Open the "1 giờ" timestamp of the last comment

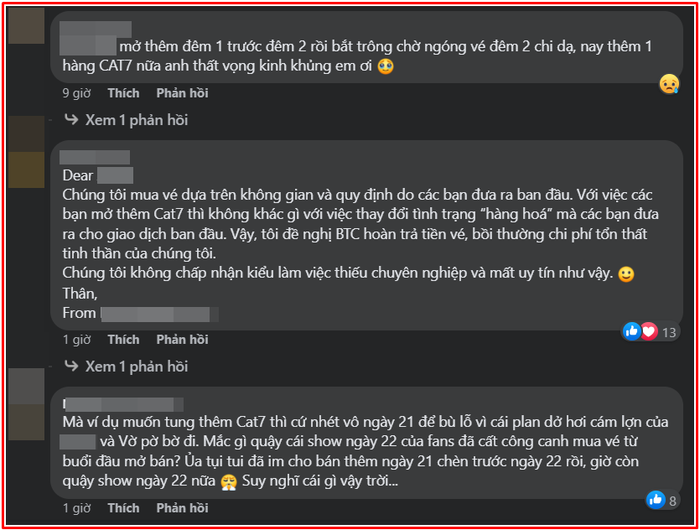[76, 508]
